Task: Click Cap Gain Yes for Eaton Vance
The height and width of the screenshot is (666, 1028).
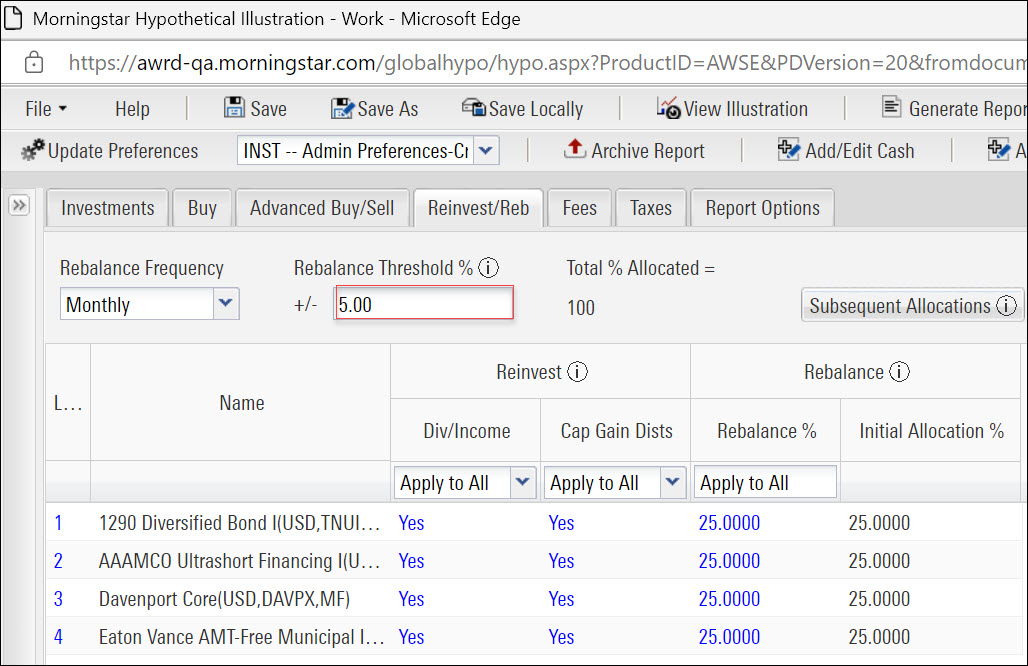Action: pyautogui.click(x=561, y=637)
